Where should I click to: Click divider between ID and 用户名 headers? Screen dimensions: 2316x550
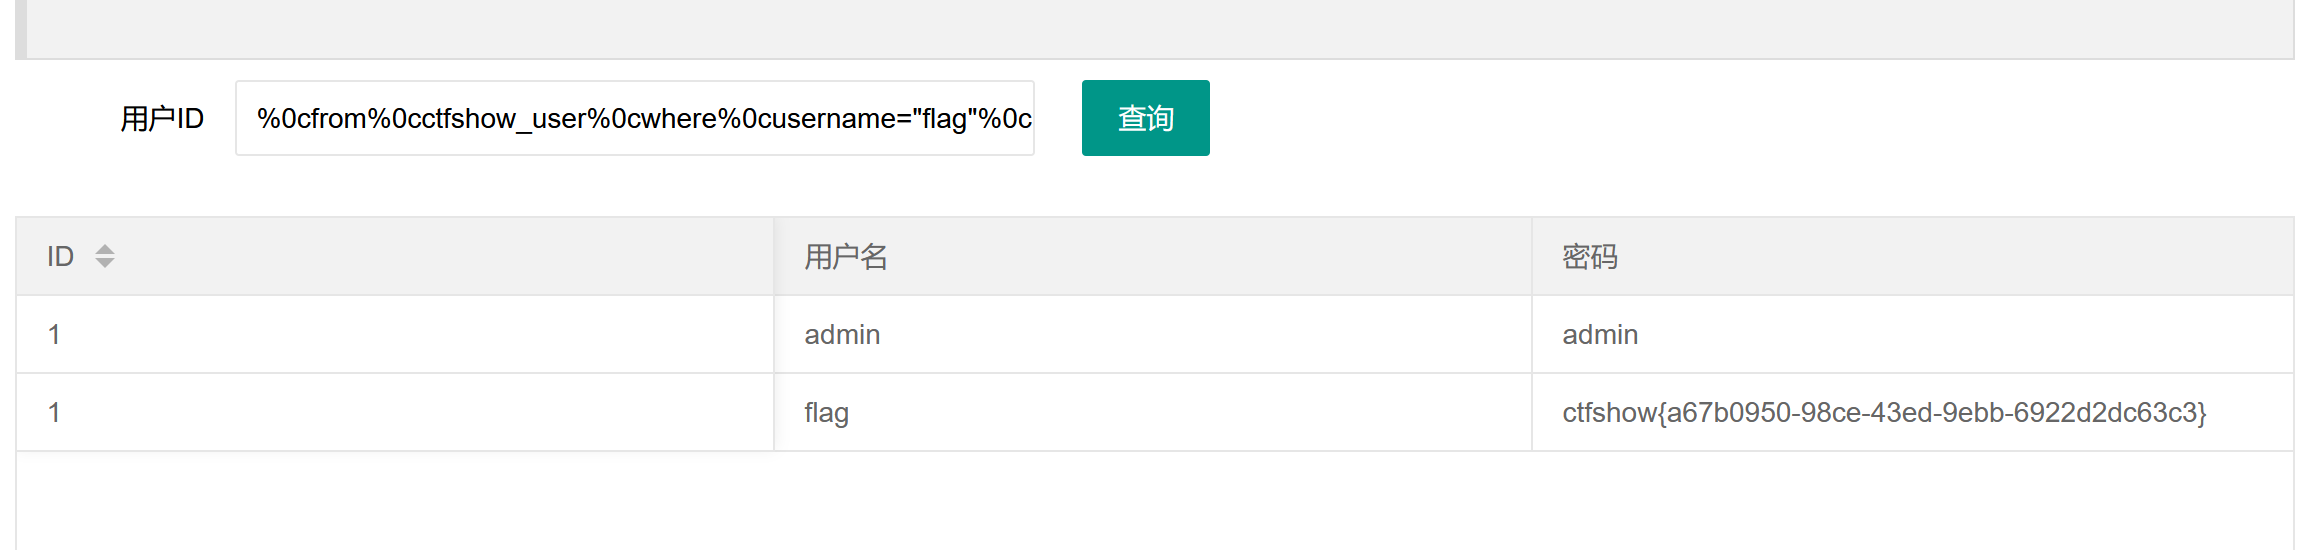coord(774,257)
